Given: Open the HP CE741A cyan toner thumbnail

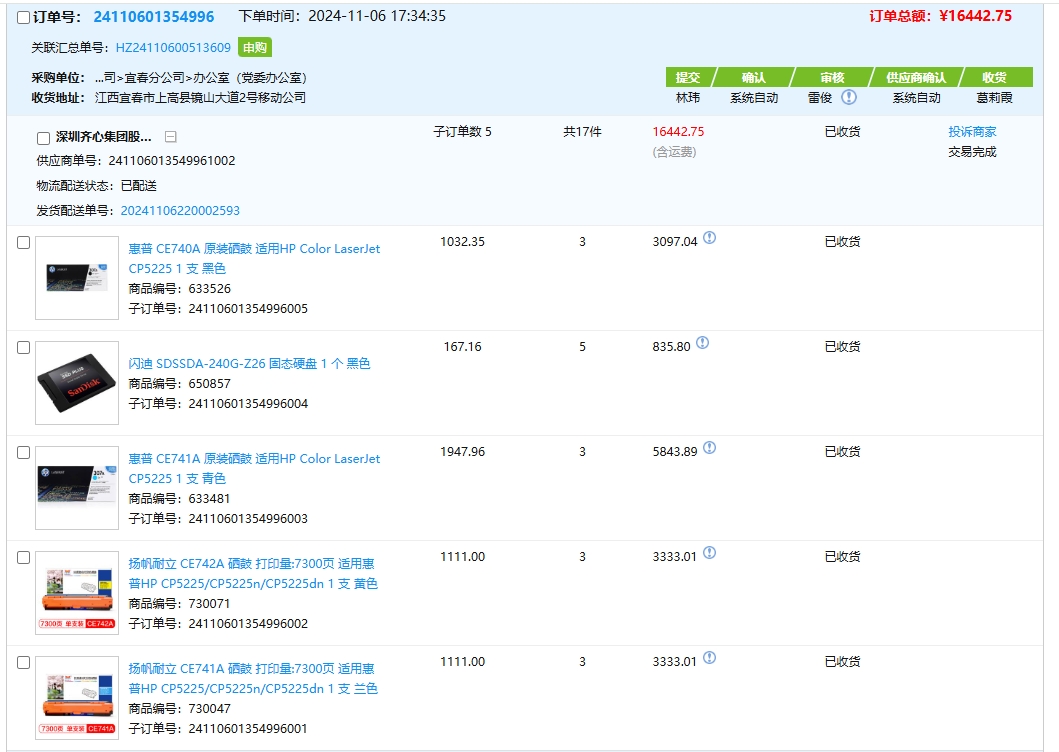Looking at the screenshot, I should [77, 488].
